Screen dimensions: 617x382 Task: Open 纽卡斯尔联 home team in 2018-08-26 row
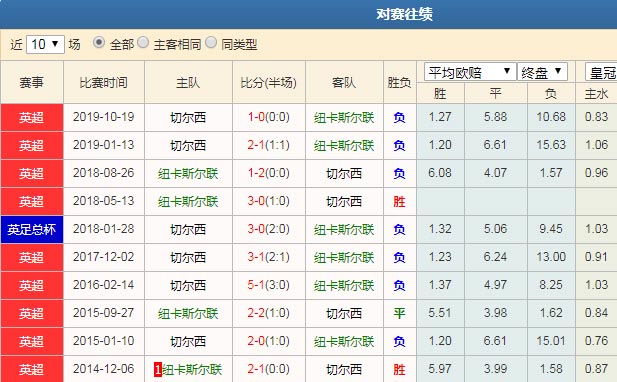click(x=188, y=173)
